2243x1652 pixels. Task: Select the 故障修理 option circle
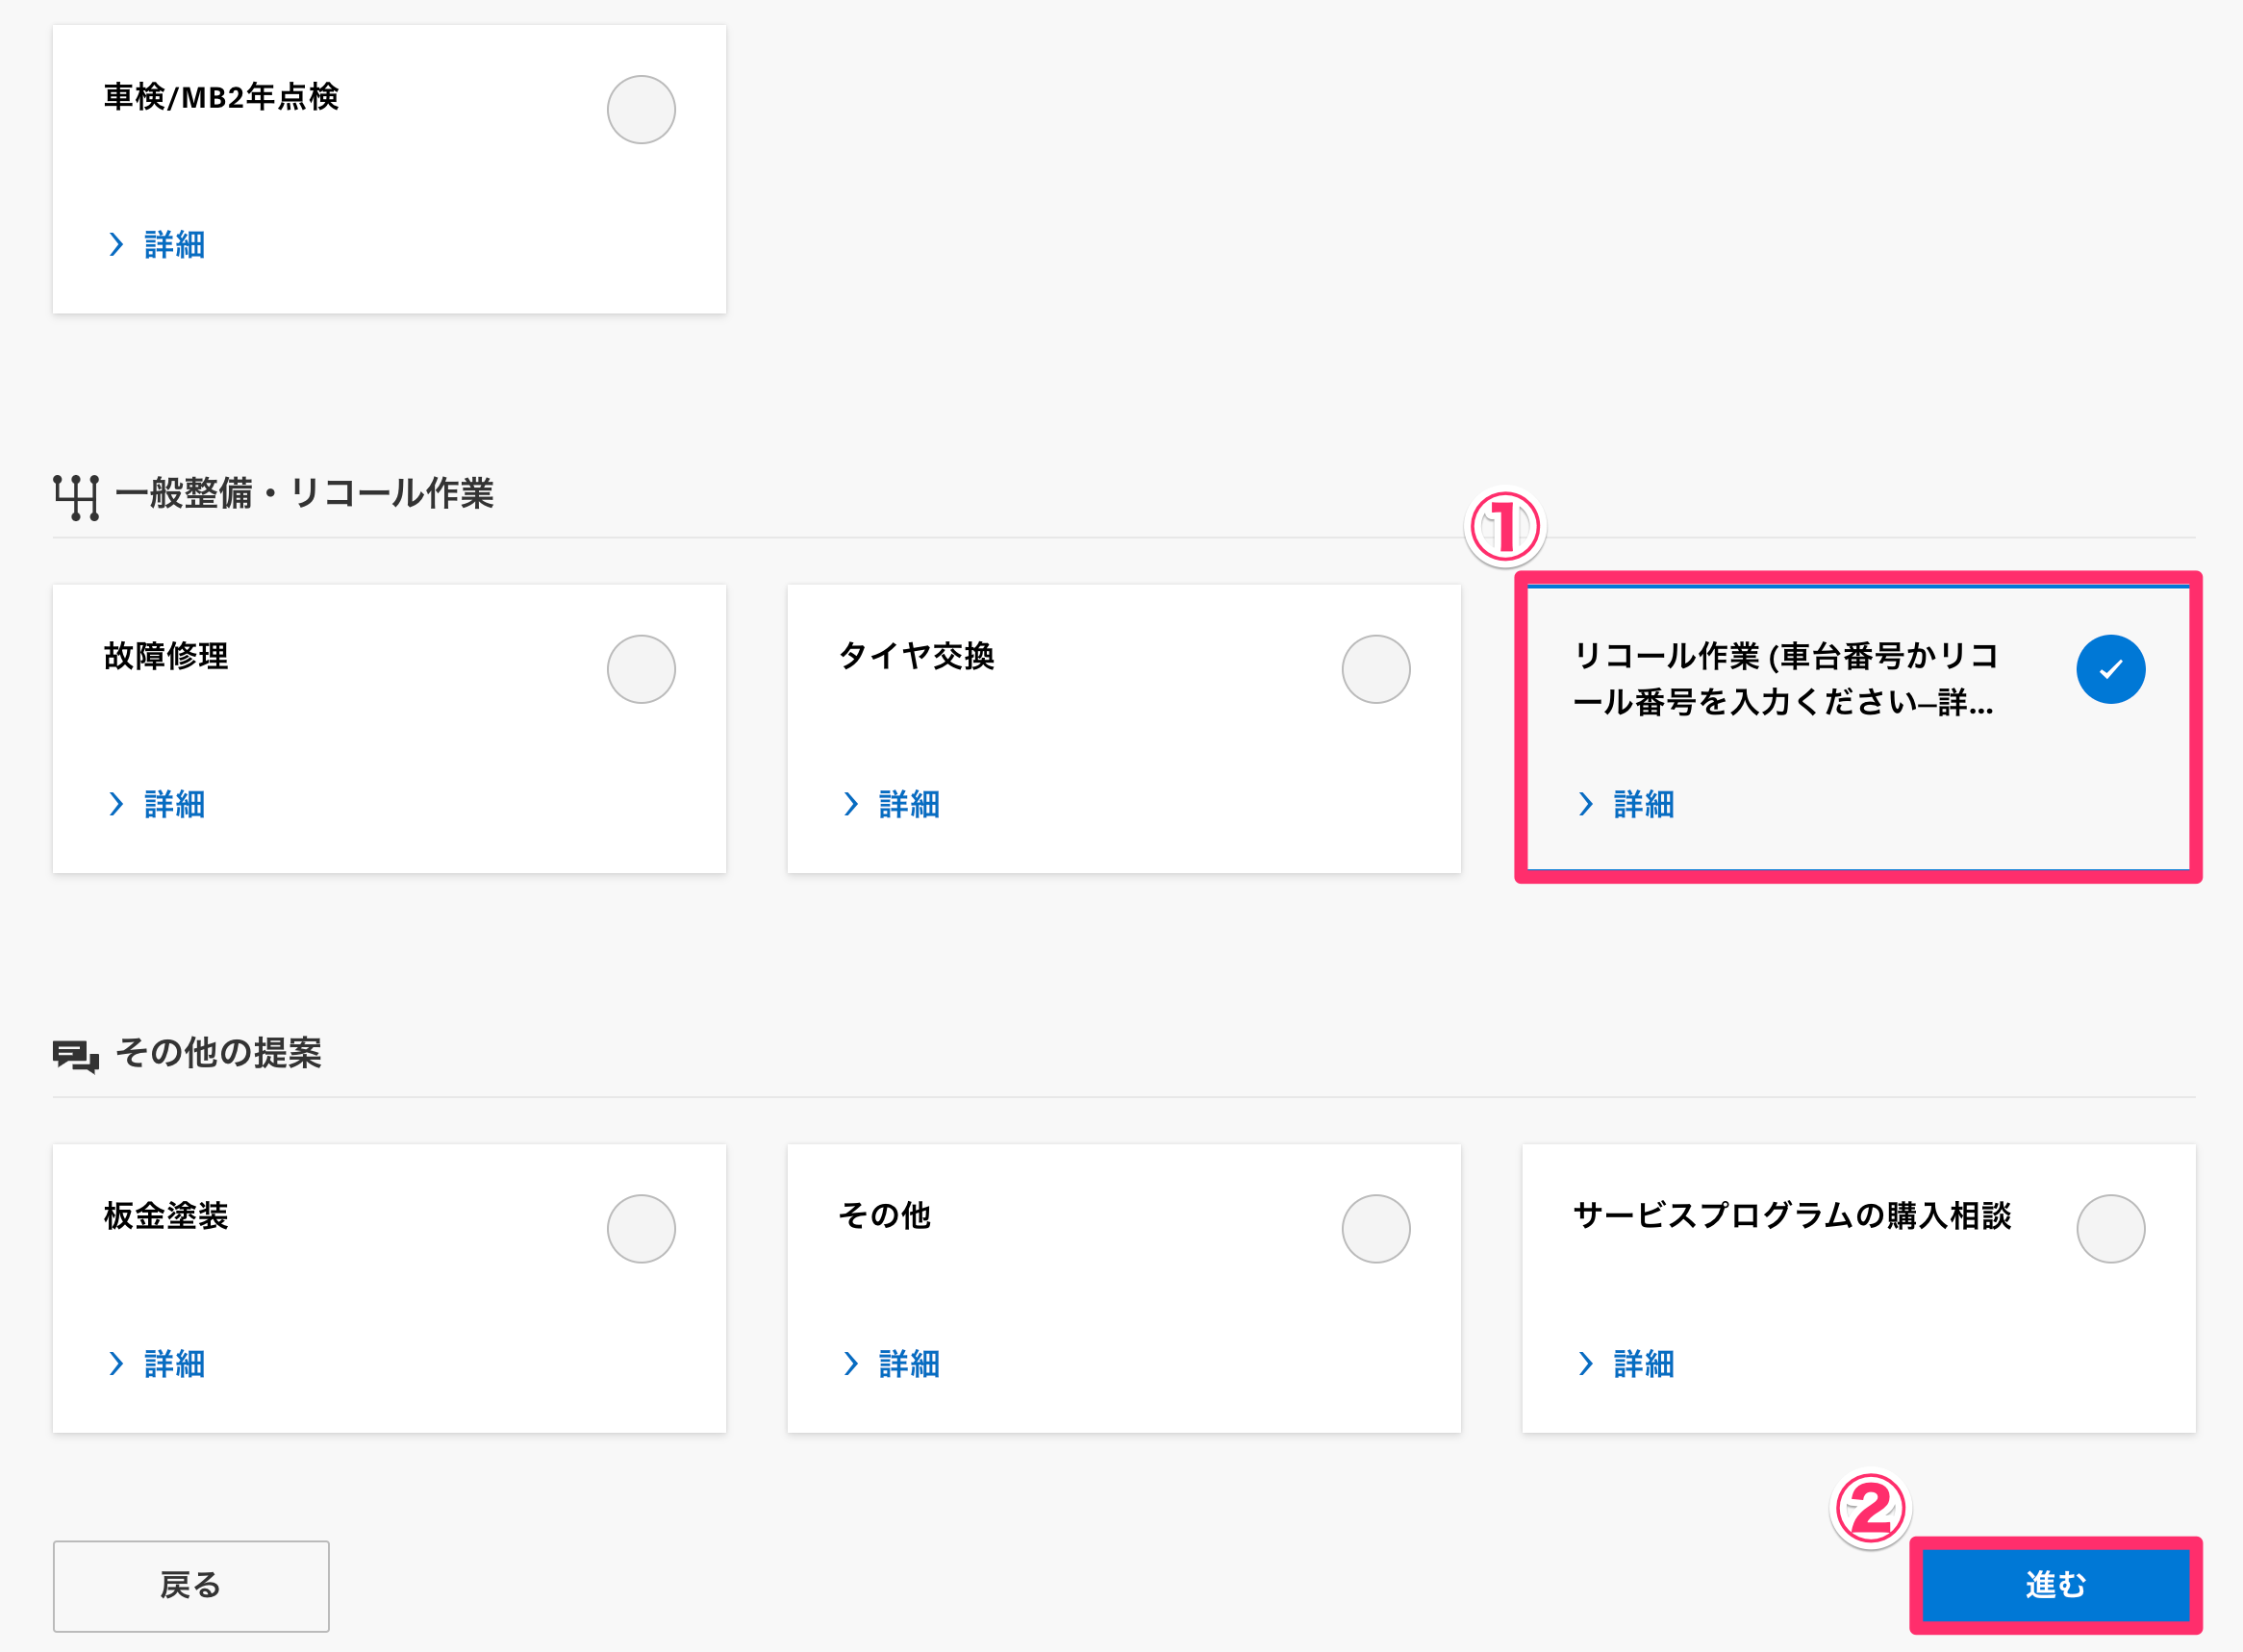pyautogui.click(x=641, y=669)
